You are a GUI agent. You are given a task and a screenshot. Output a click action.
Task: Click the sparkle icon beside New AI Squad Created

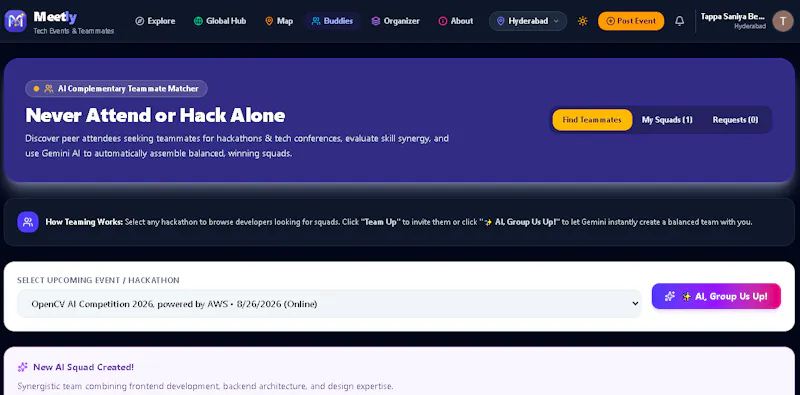(22, 367)
